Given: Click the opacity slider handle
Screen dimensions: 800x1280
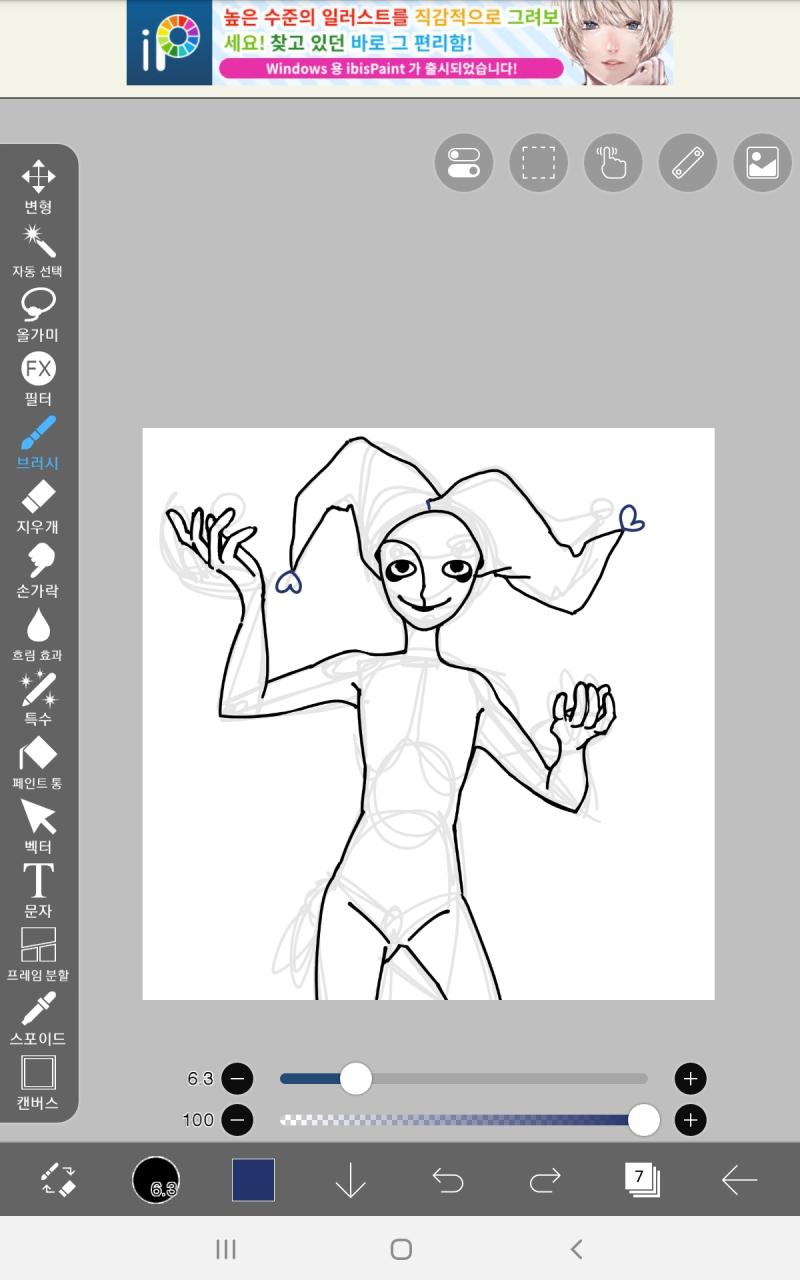Looking at the screenshot, I should (x=644, y=1120).
